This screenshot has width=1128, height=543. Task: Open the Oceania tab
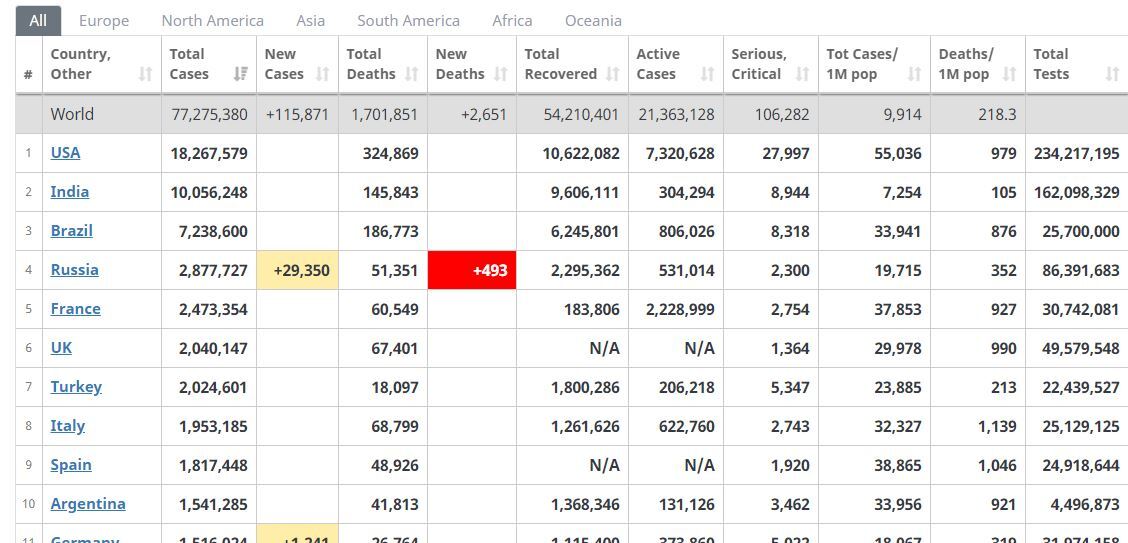593,21
